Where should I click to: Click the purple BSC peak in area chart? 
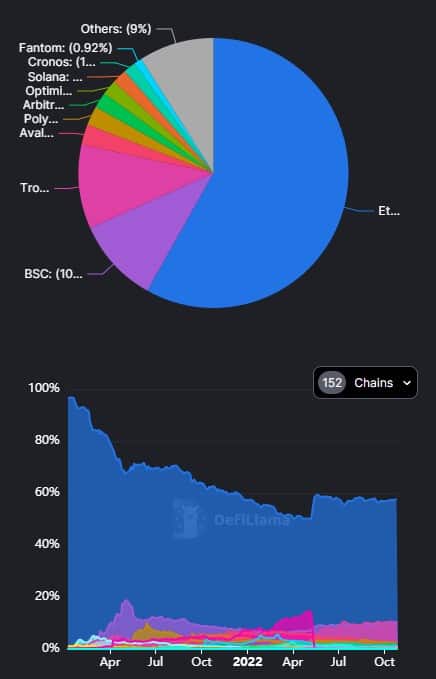pos(126,607)
